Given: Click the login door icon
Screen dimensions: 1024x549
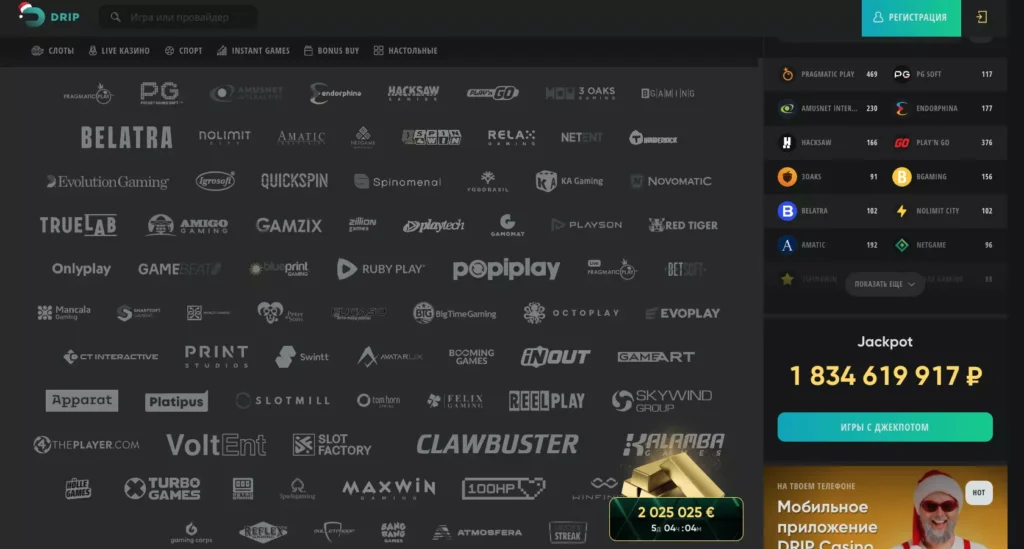Looking at the screenshot, I should coord(982,17).
